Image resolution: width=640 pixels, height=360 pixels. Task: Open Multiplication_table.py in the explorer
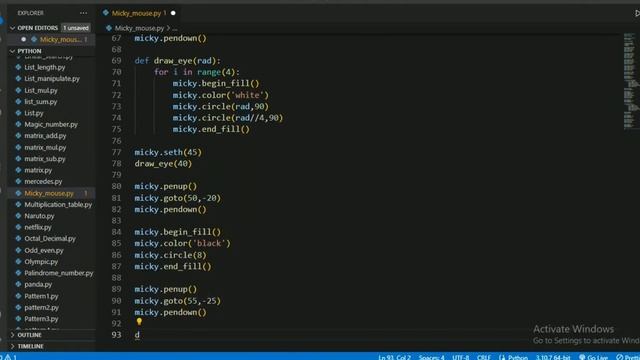(x=58, y=204)
